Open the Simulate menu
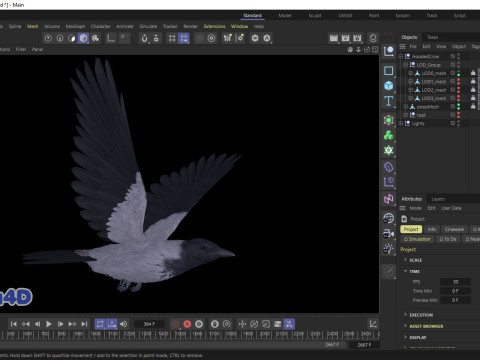Viewport: 480px width, 360px height. (x=148, y=26)
